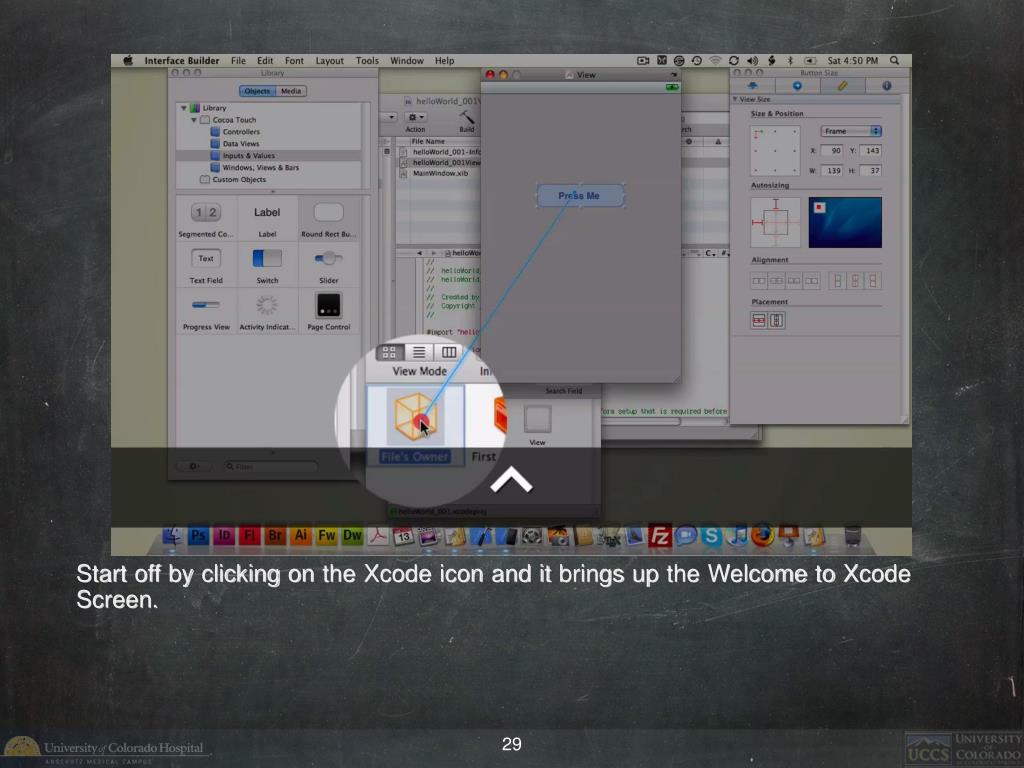Click the File Name column header

pyautogui.click(x=428, y=142)
